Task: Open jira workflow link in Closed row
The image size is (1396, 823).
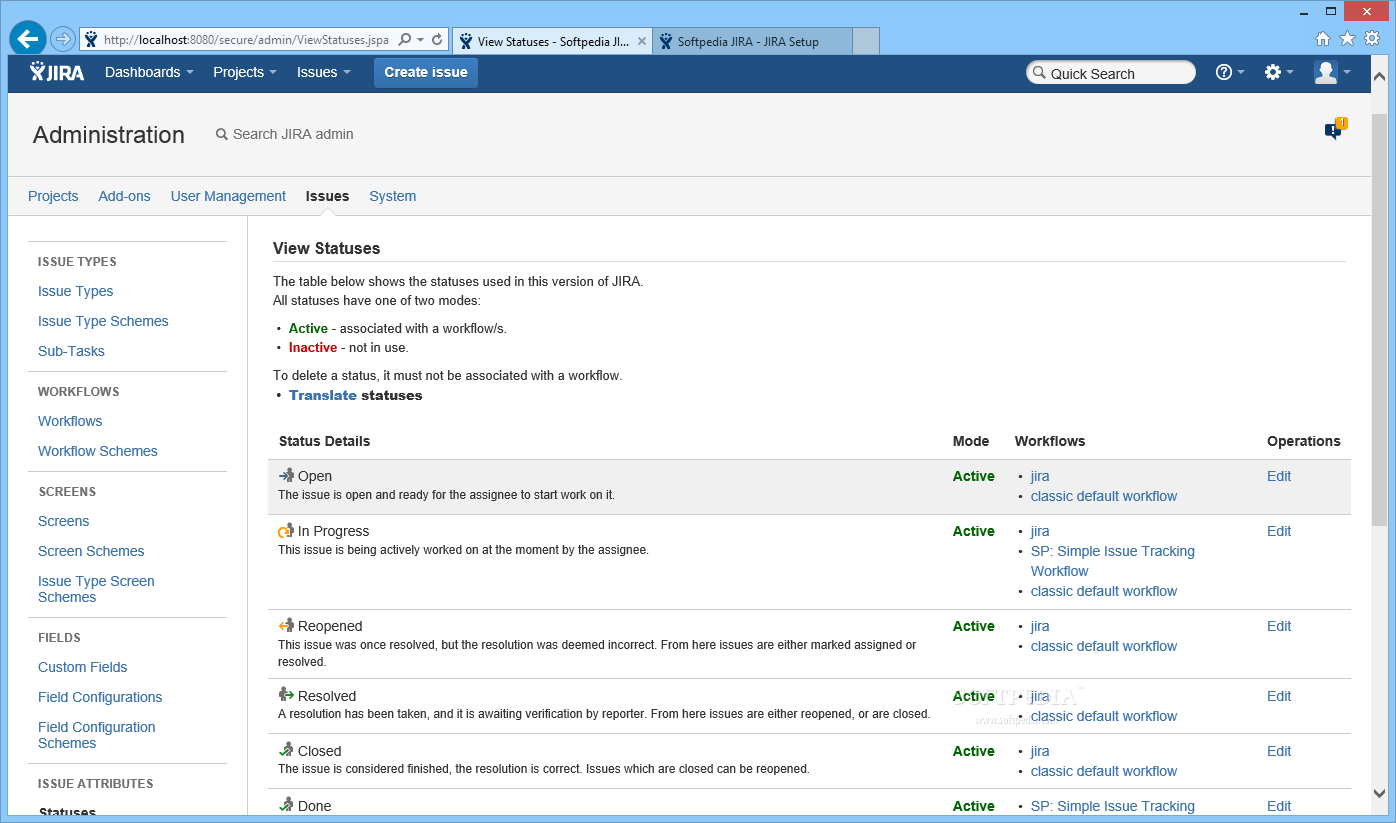Action: tap(1040, 751)
